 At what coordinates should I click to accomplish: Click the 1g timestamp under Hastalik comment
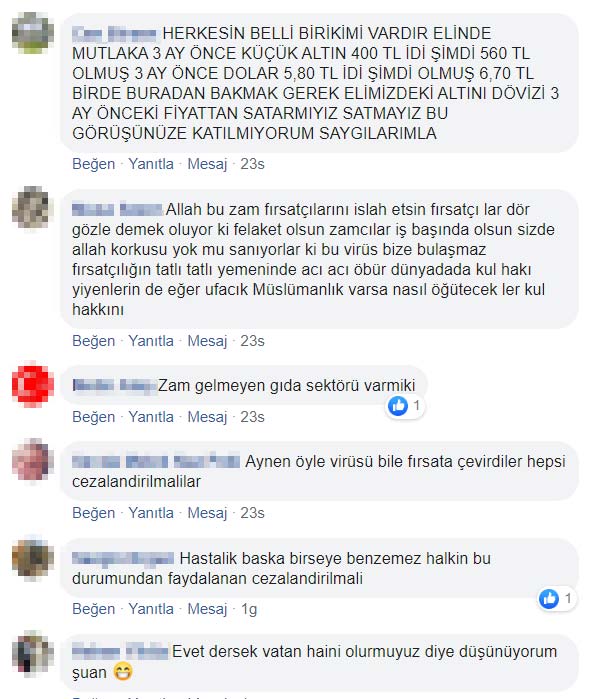coord(249,609)
